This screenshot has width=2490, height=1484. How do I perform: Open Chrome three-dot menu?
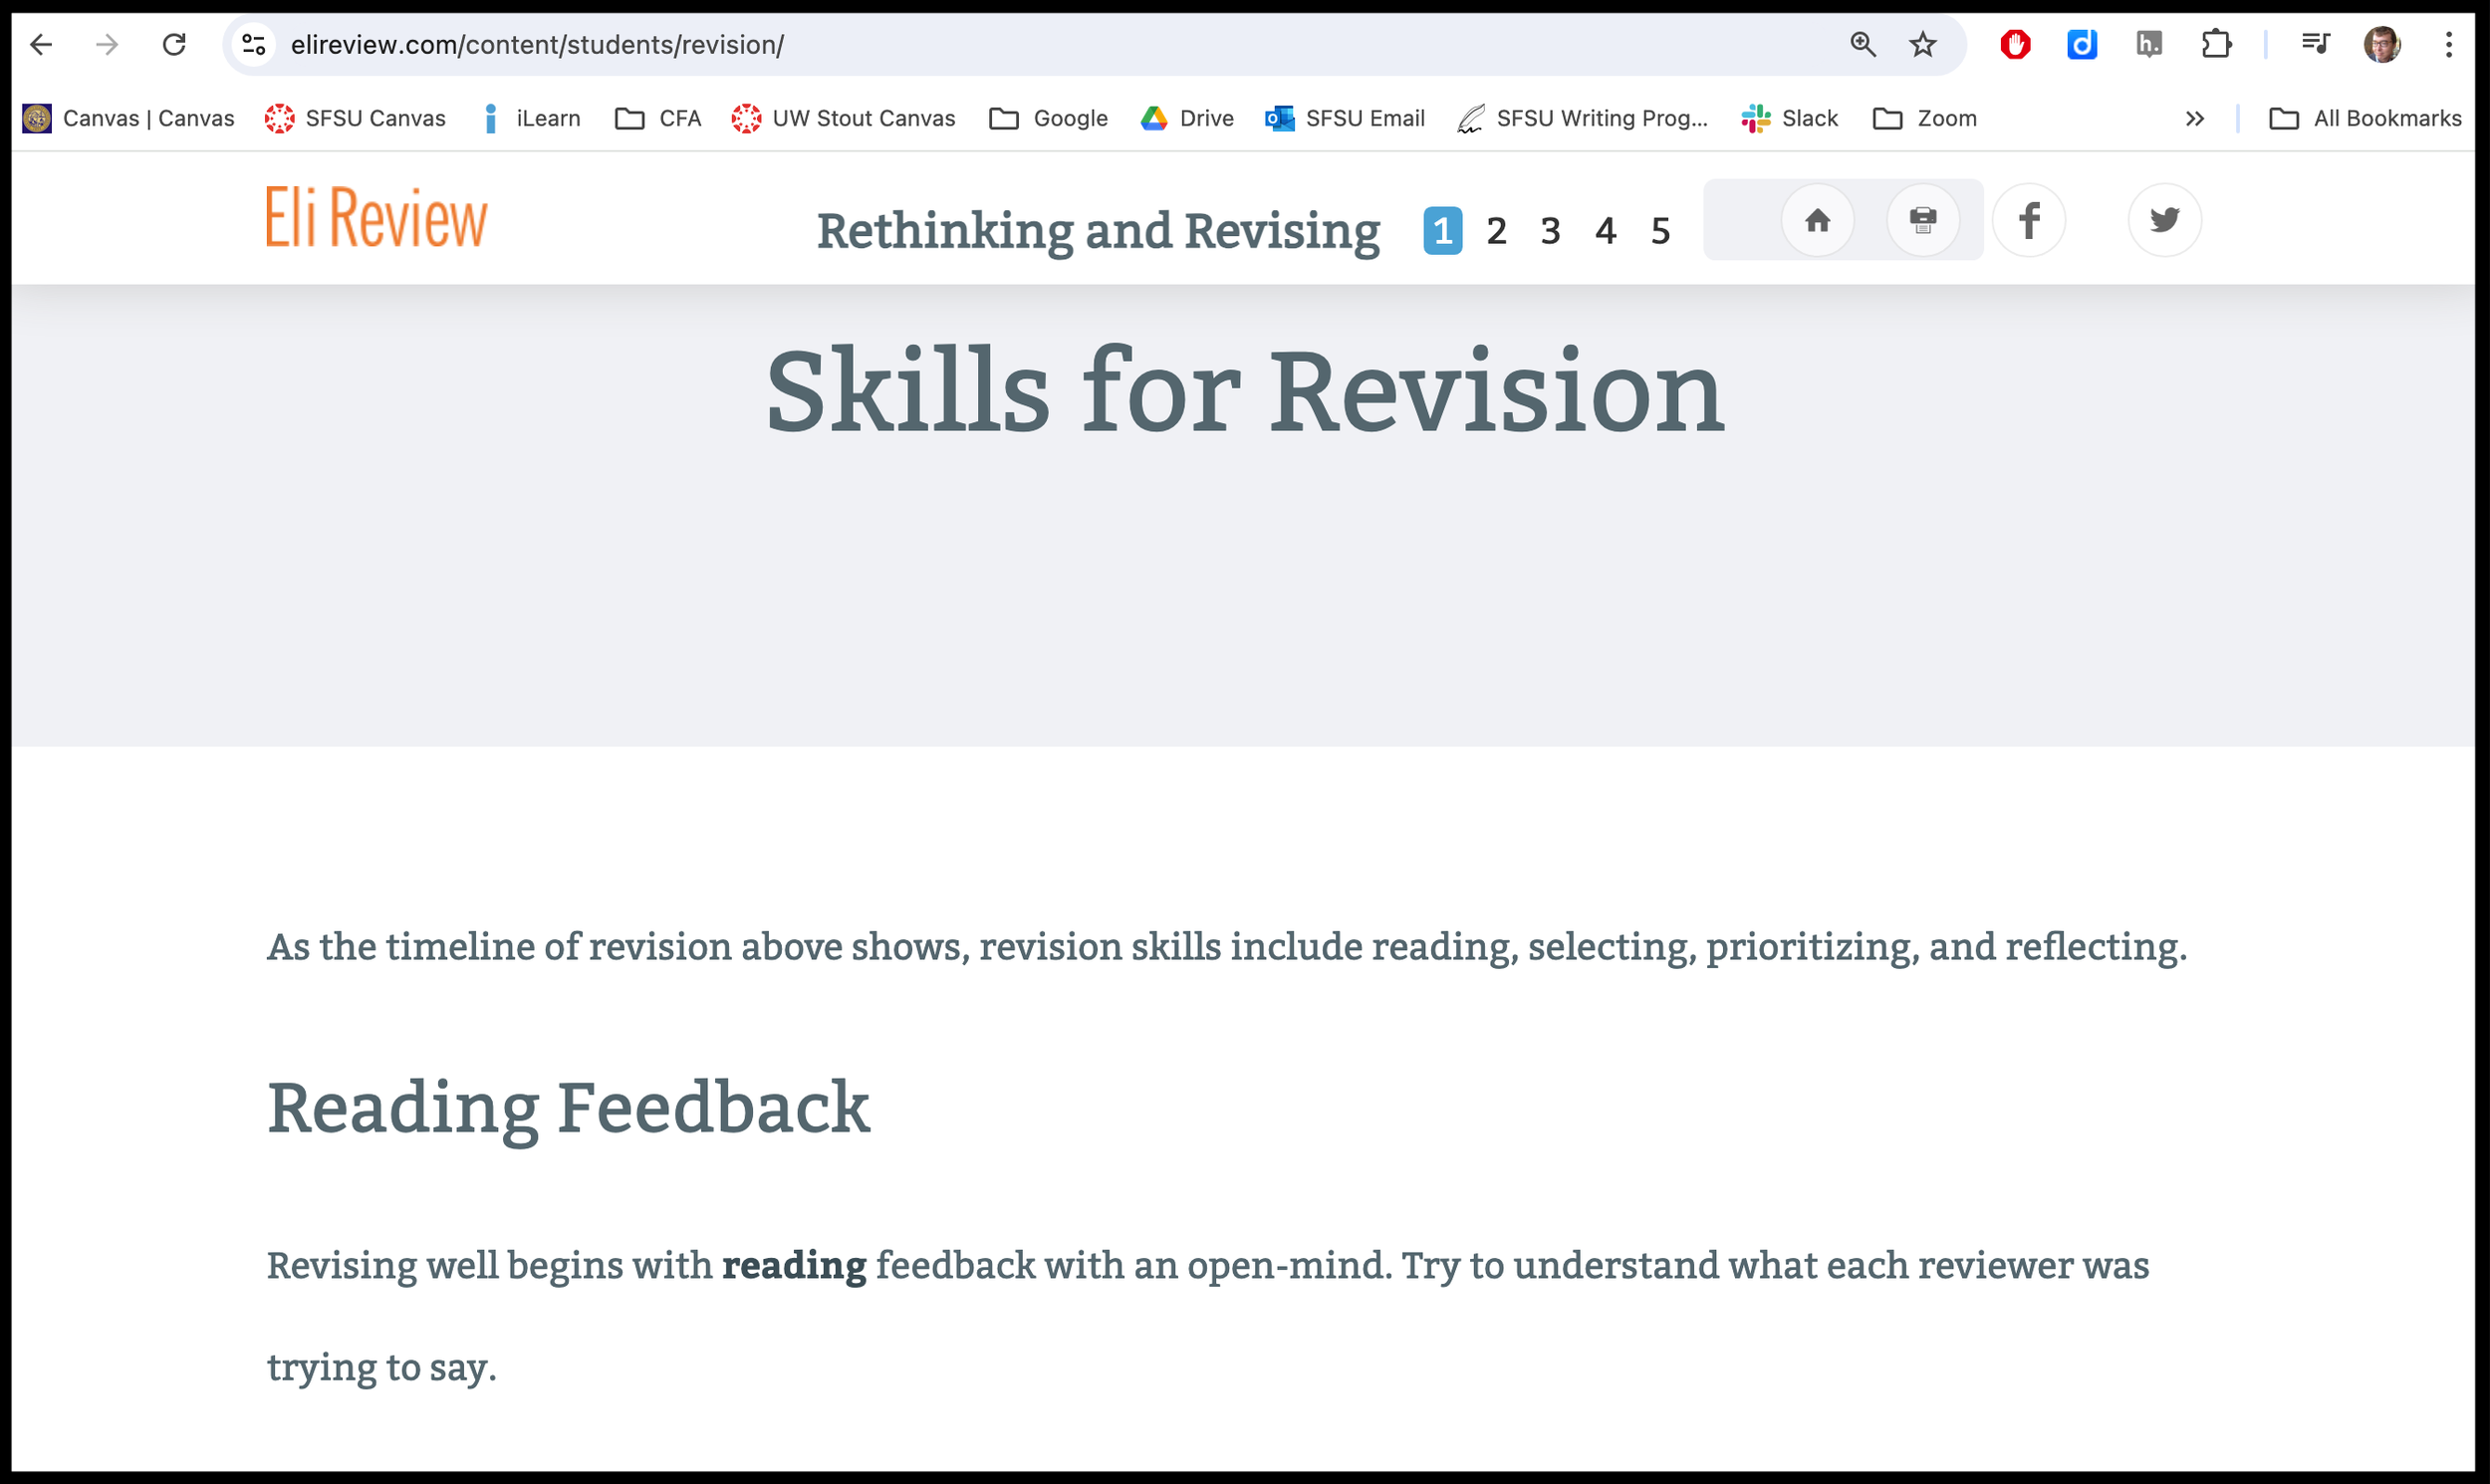tap(2448, 45)
